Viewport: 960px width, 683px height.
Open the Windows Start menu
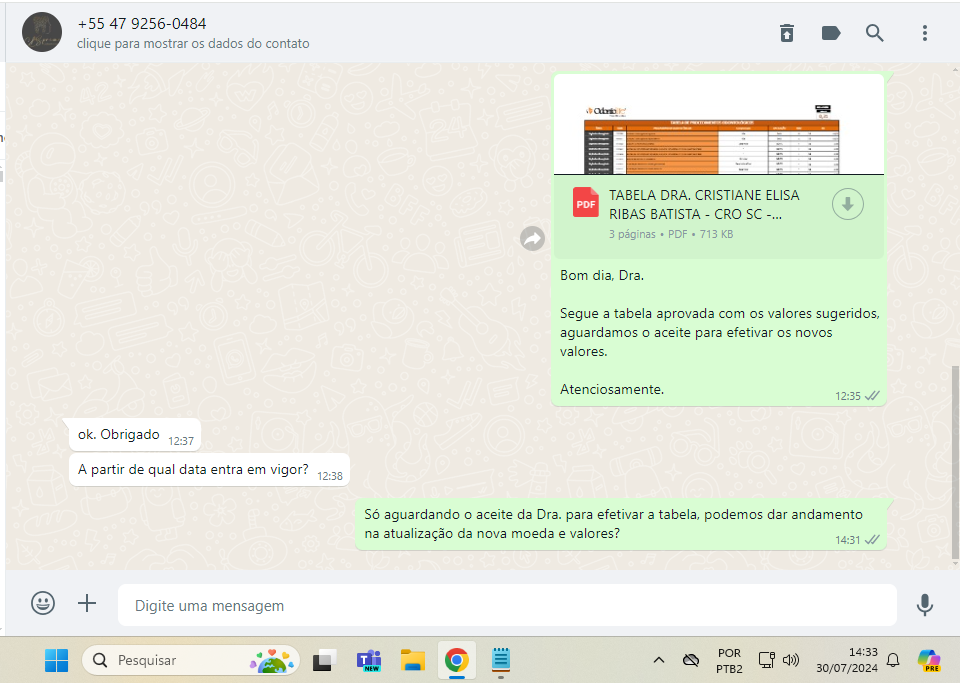pyautogui.click(x=56, y=660)
